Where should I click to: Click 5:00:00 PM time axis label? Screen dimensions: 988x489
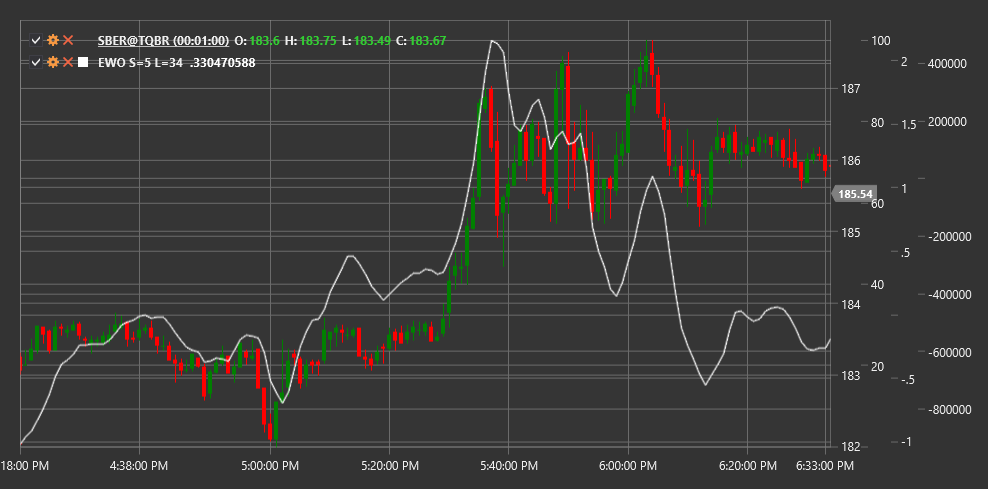click(271, 466)
